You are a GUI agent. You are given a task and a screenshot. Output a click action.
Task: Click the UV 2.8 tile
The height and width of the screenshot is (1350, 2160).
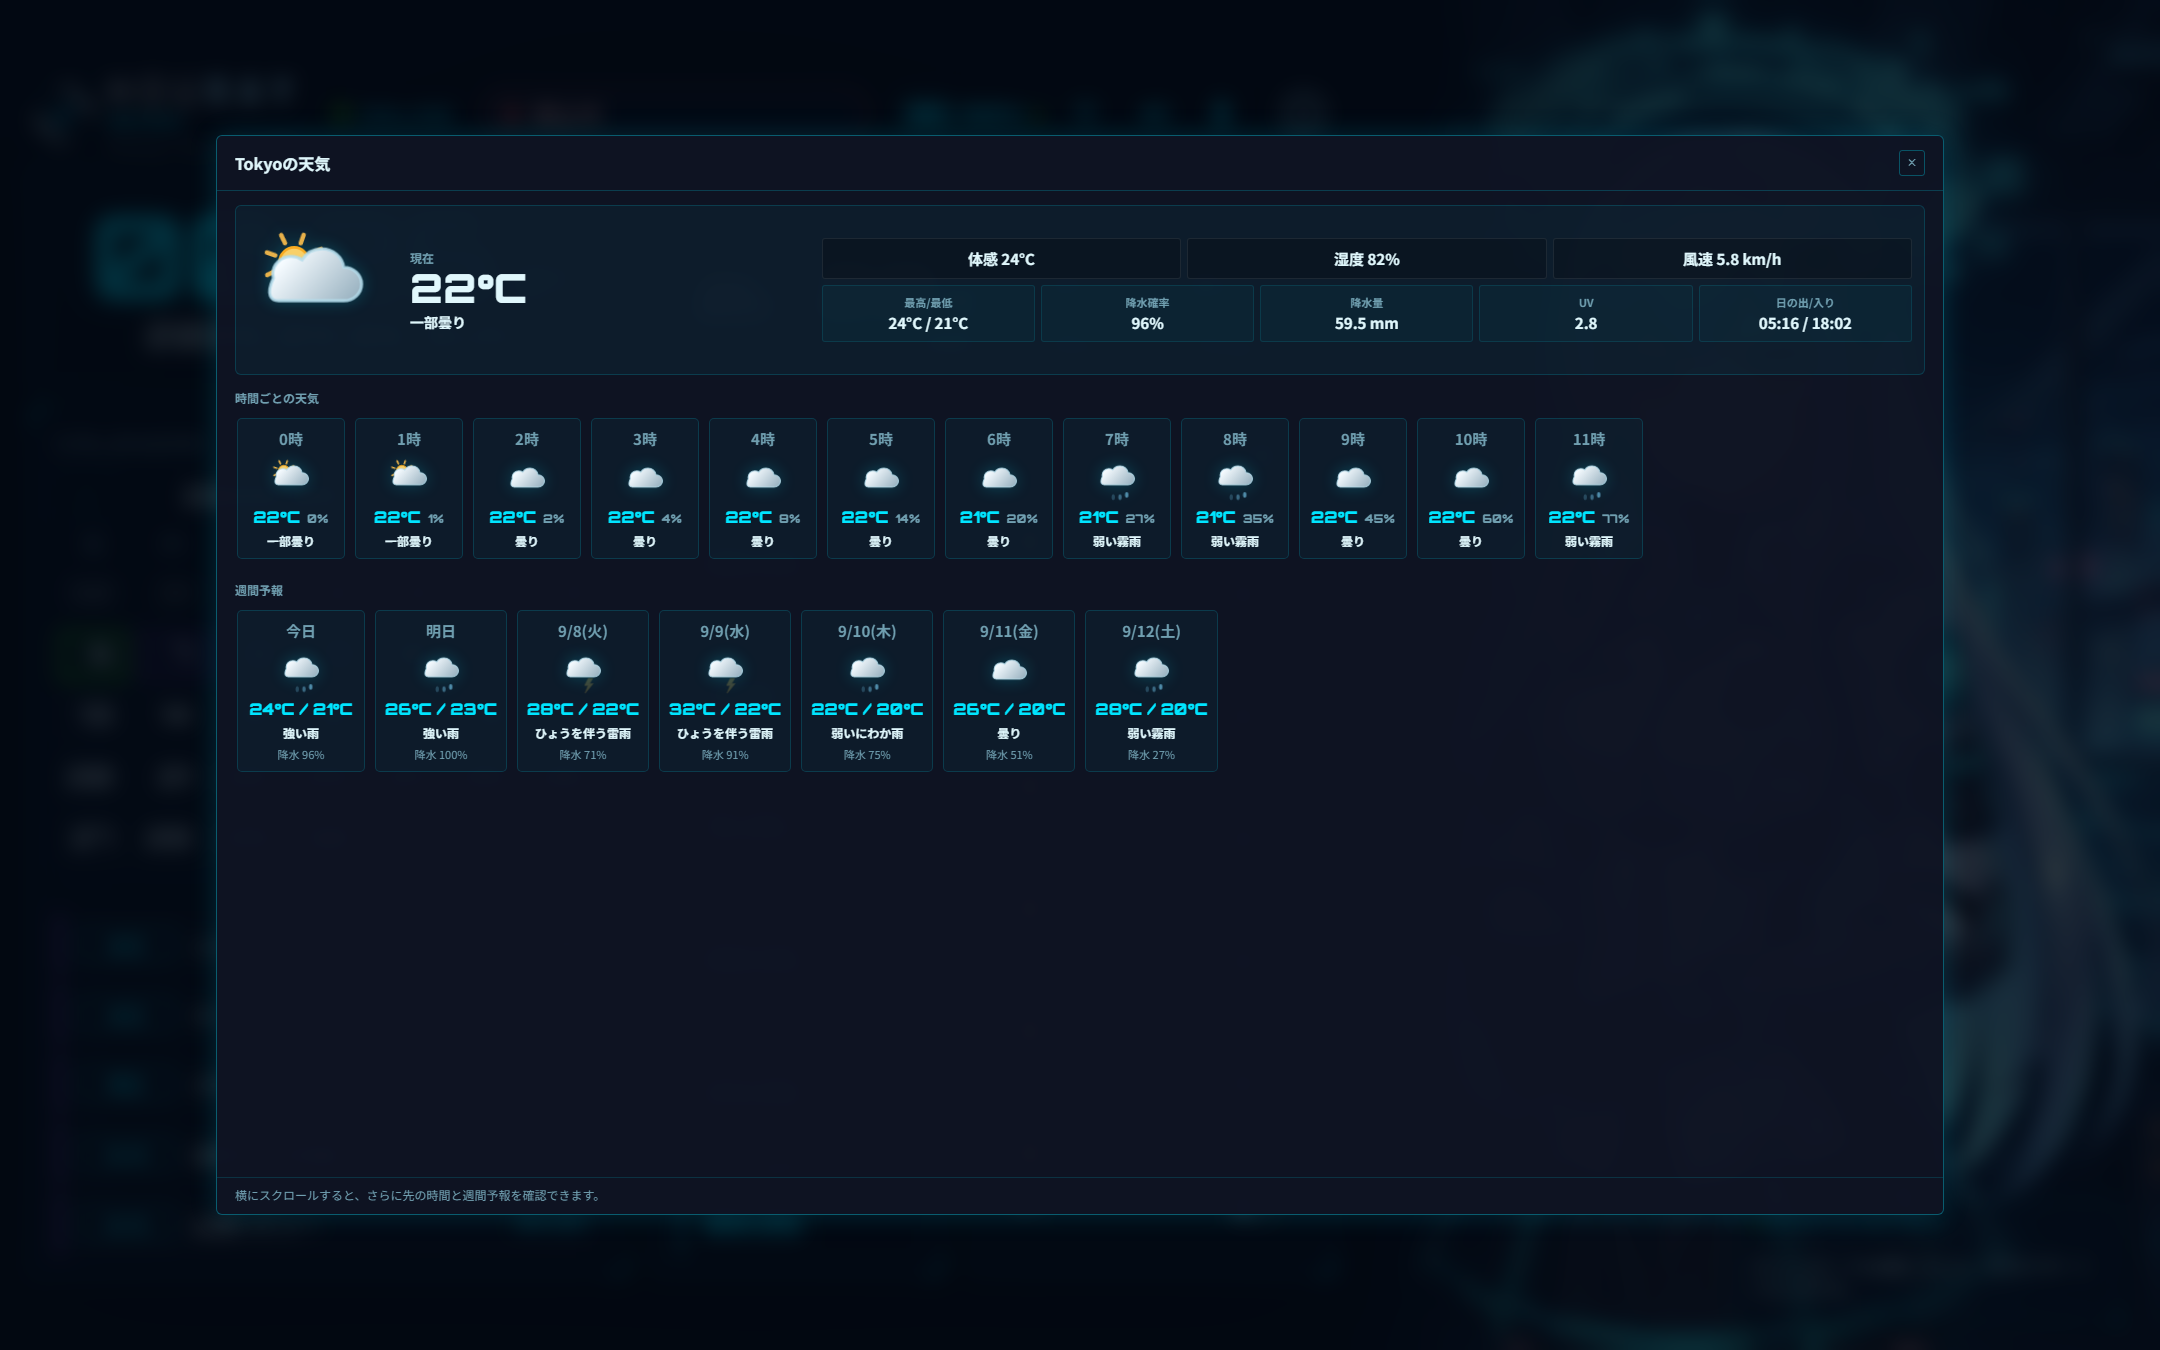click(1586, 314)
